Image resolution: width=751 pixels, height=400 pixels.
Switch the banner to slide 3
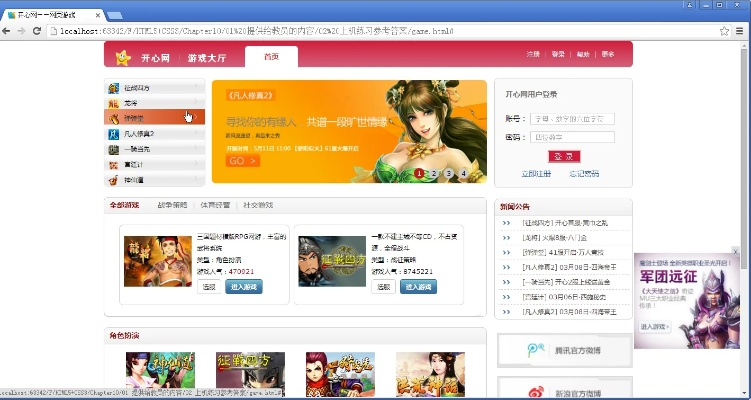[448, 173]
